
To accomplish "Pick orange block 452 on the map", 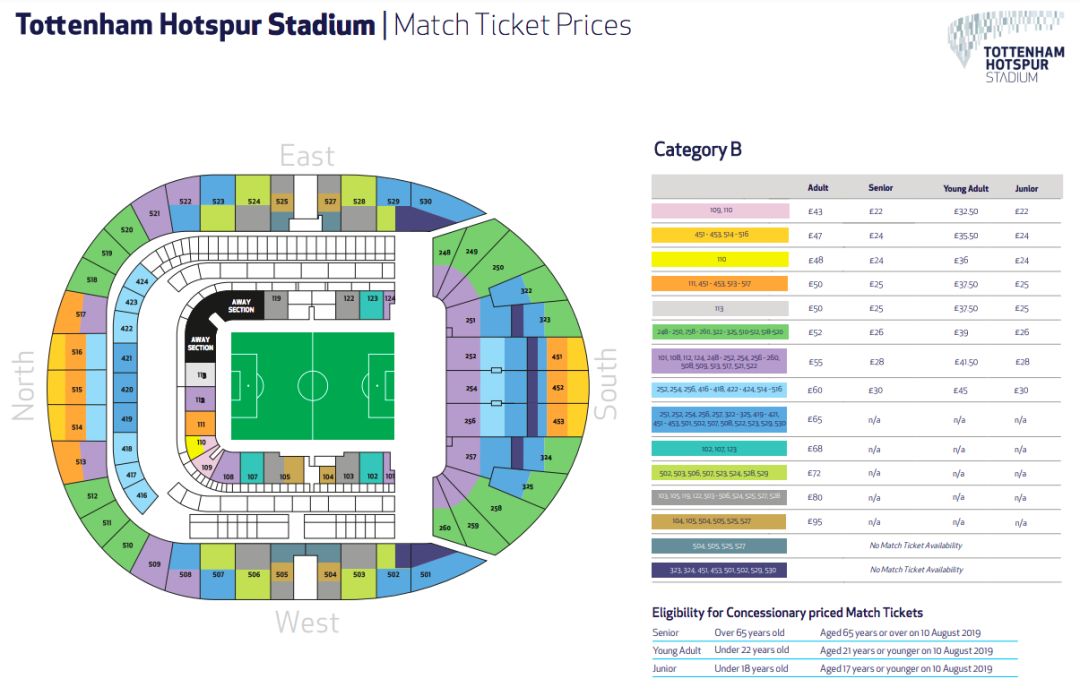I will (x=557, y=387).
